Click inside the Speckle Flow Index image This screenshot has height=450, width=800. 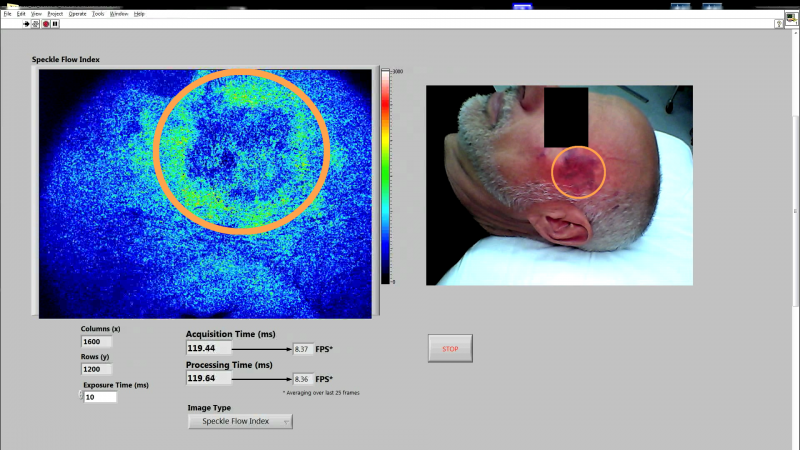(205, 193)
